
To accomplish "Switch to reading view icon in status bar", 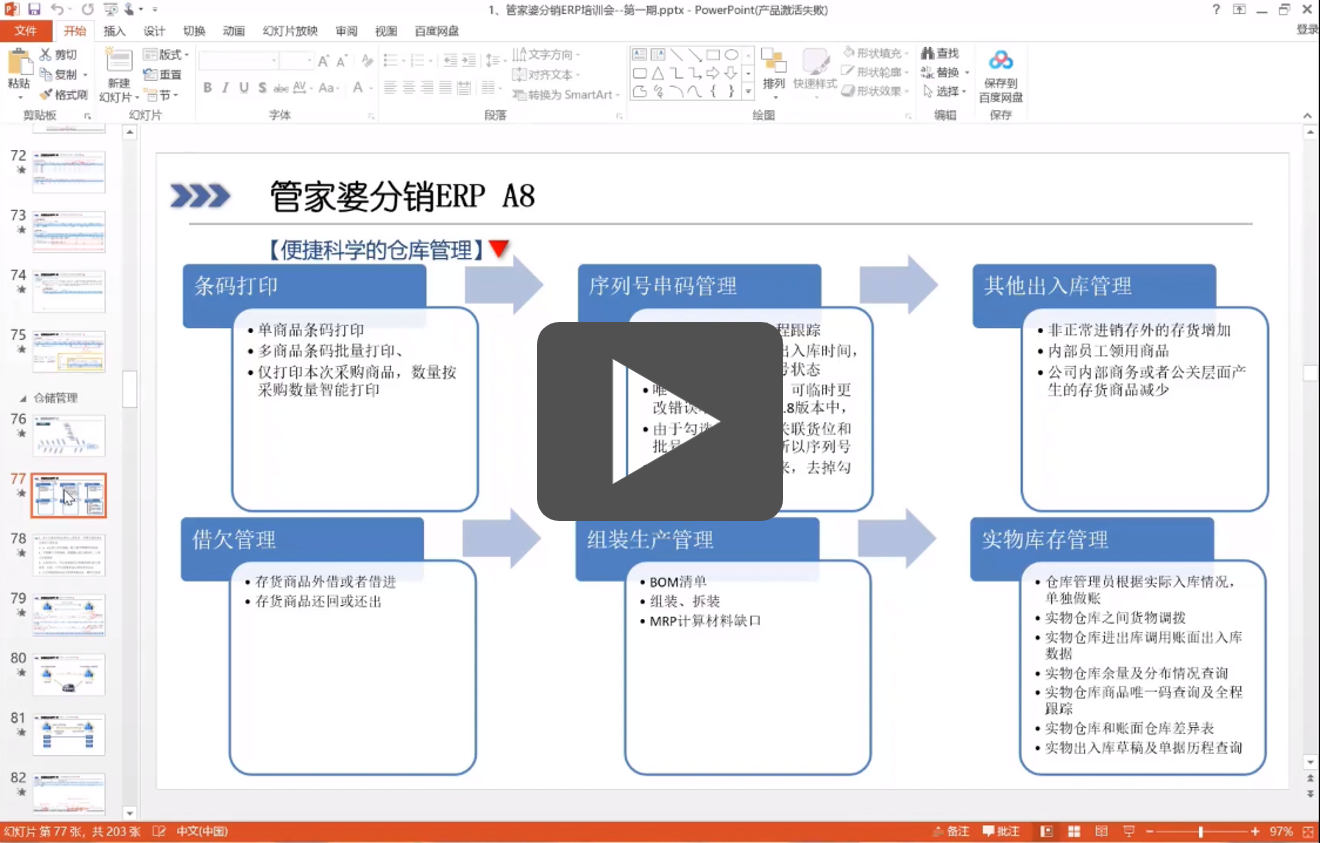I will point(1100,832).
